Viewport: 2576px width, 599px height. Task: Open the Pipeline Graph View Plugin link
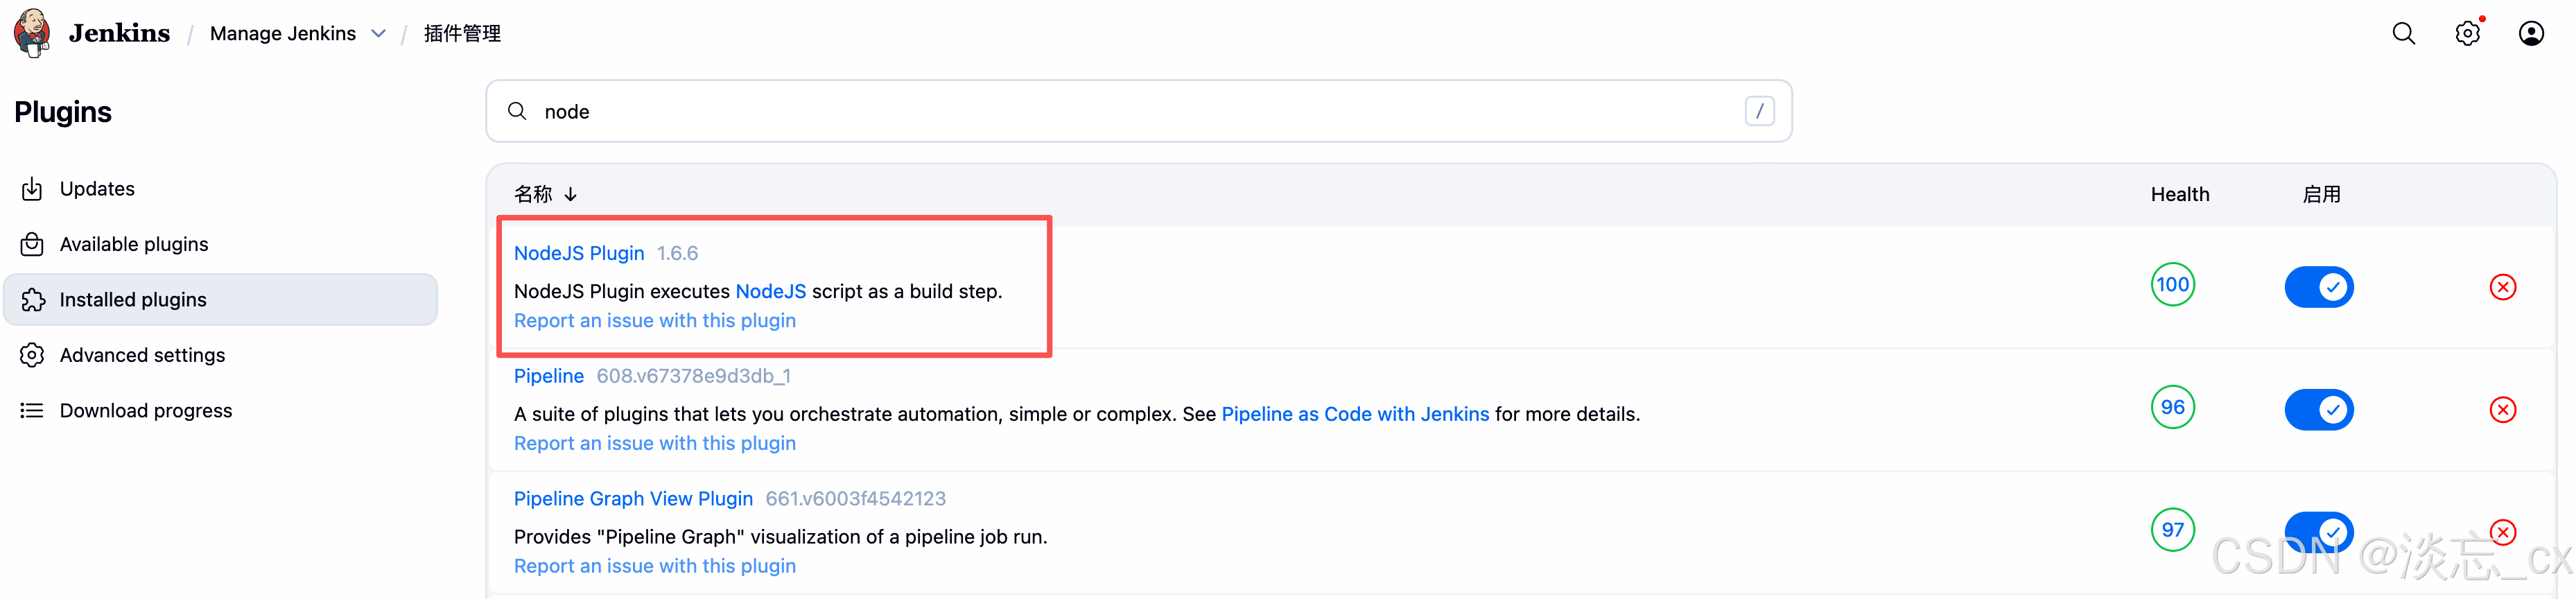[633, 498]
